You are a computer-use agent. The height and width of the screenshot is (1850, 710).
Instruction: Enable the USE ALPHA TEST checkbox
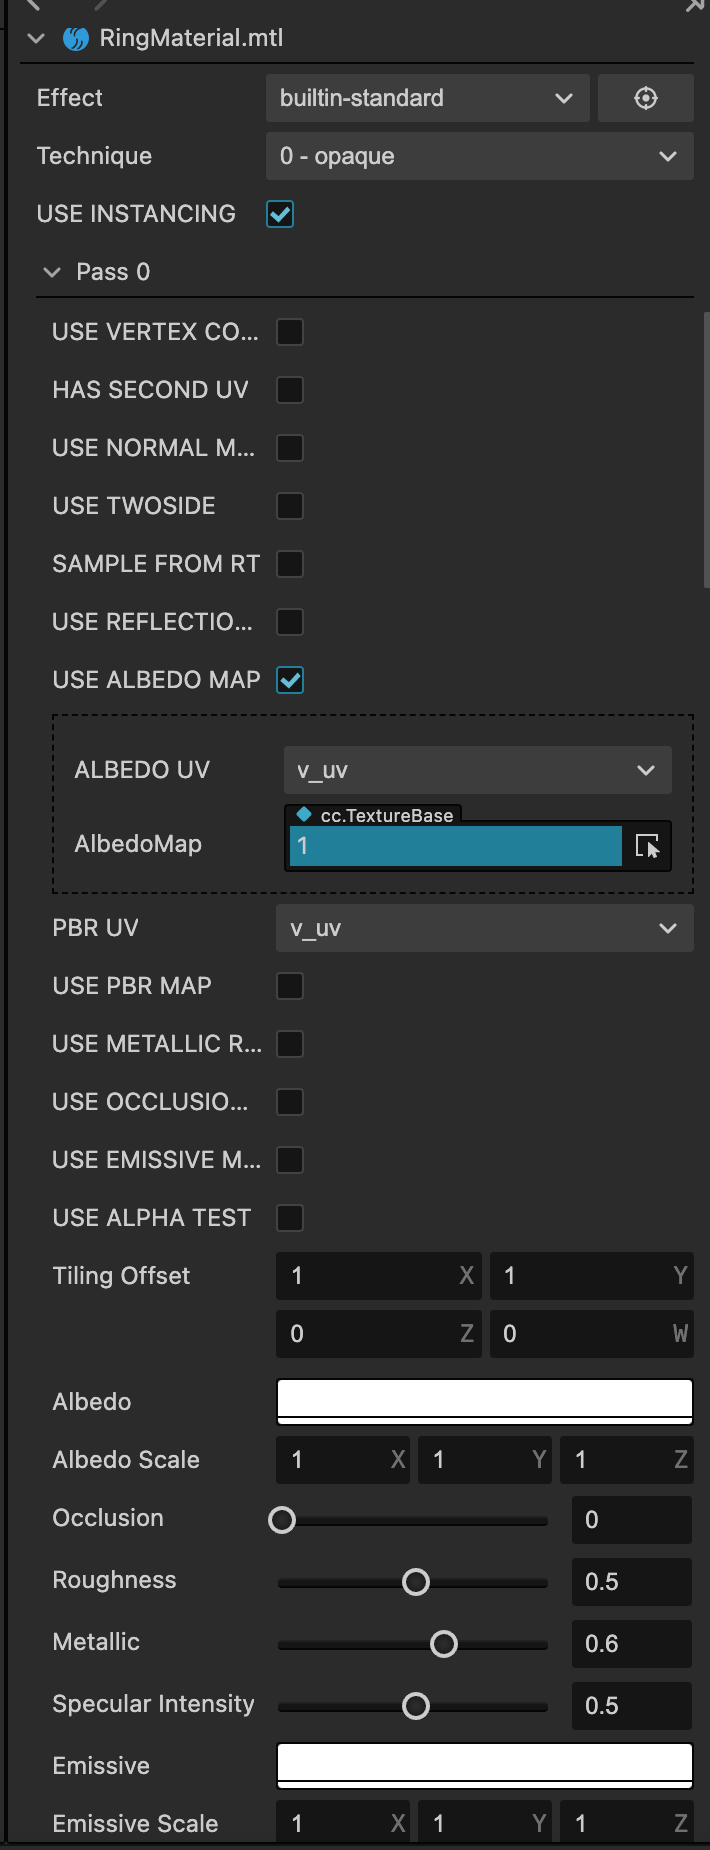pos(290,1218)
